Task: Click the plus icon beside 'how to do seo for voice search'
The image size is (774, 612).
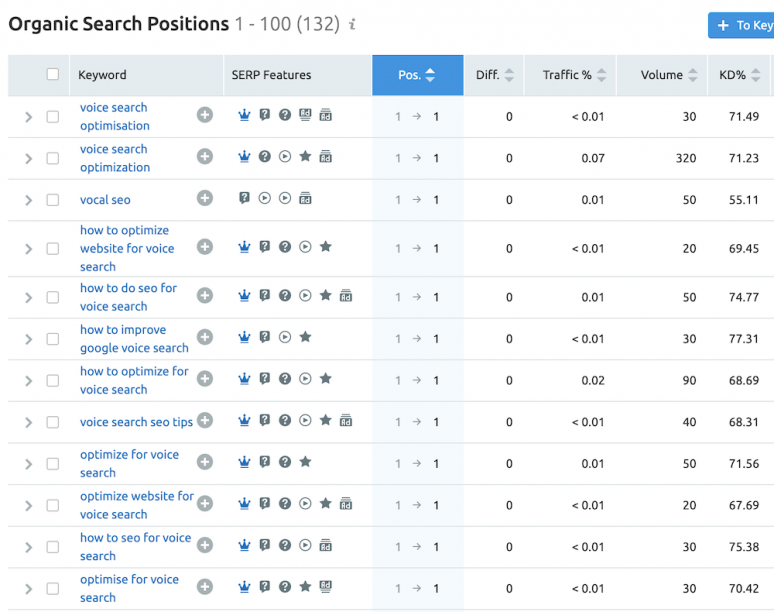Action: point(205,296)
